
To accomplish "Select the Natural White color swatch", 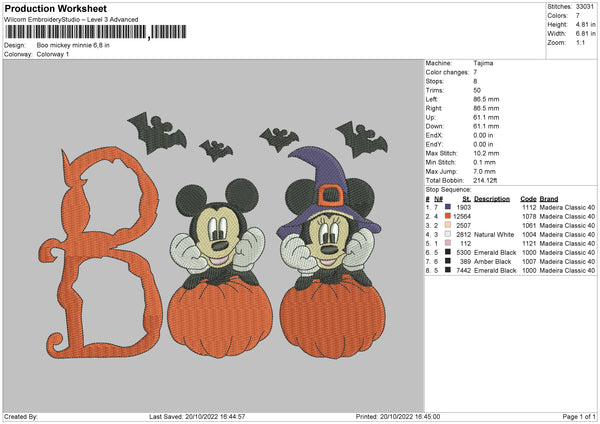I will click(x=447, y=234).
